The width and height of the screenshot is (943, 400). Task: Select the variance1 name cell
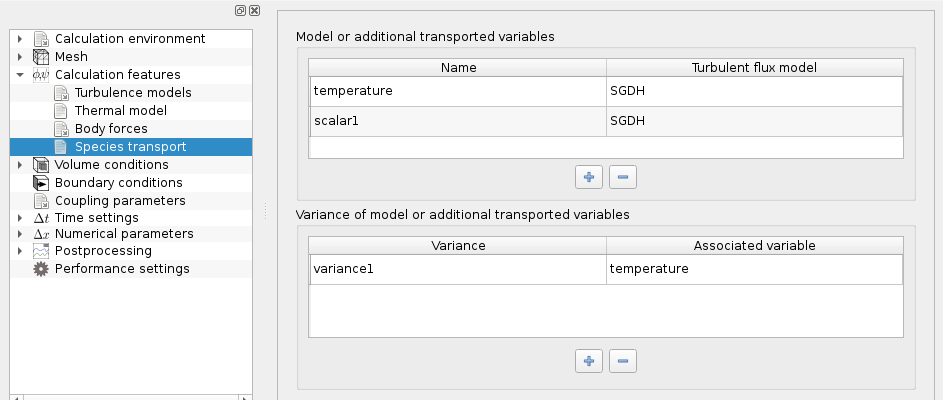(457, 270)
